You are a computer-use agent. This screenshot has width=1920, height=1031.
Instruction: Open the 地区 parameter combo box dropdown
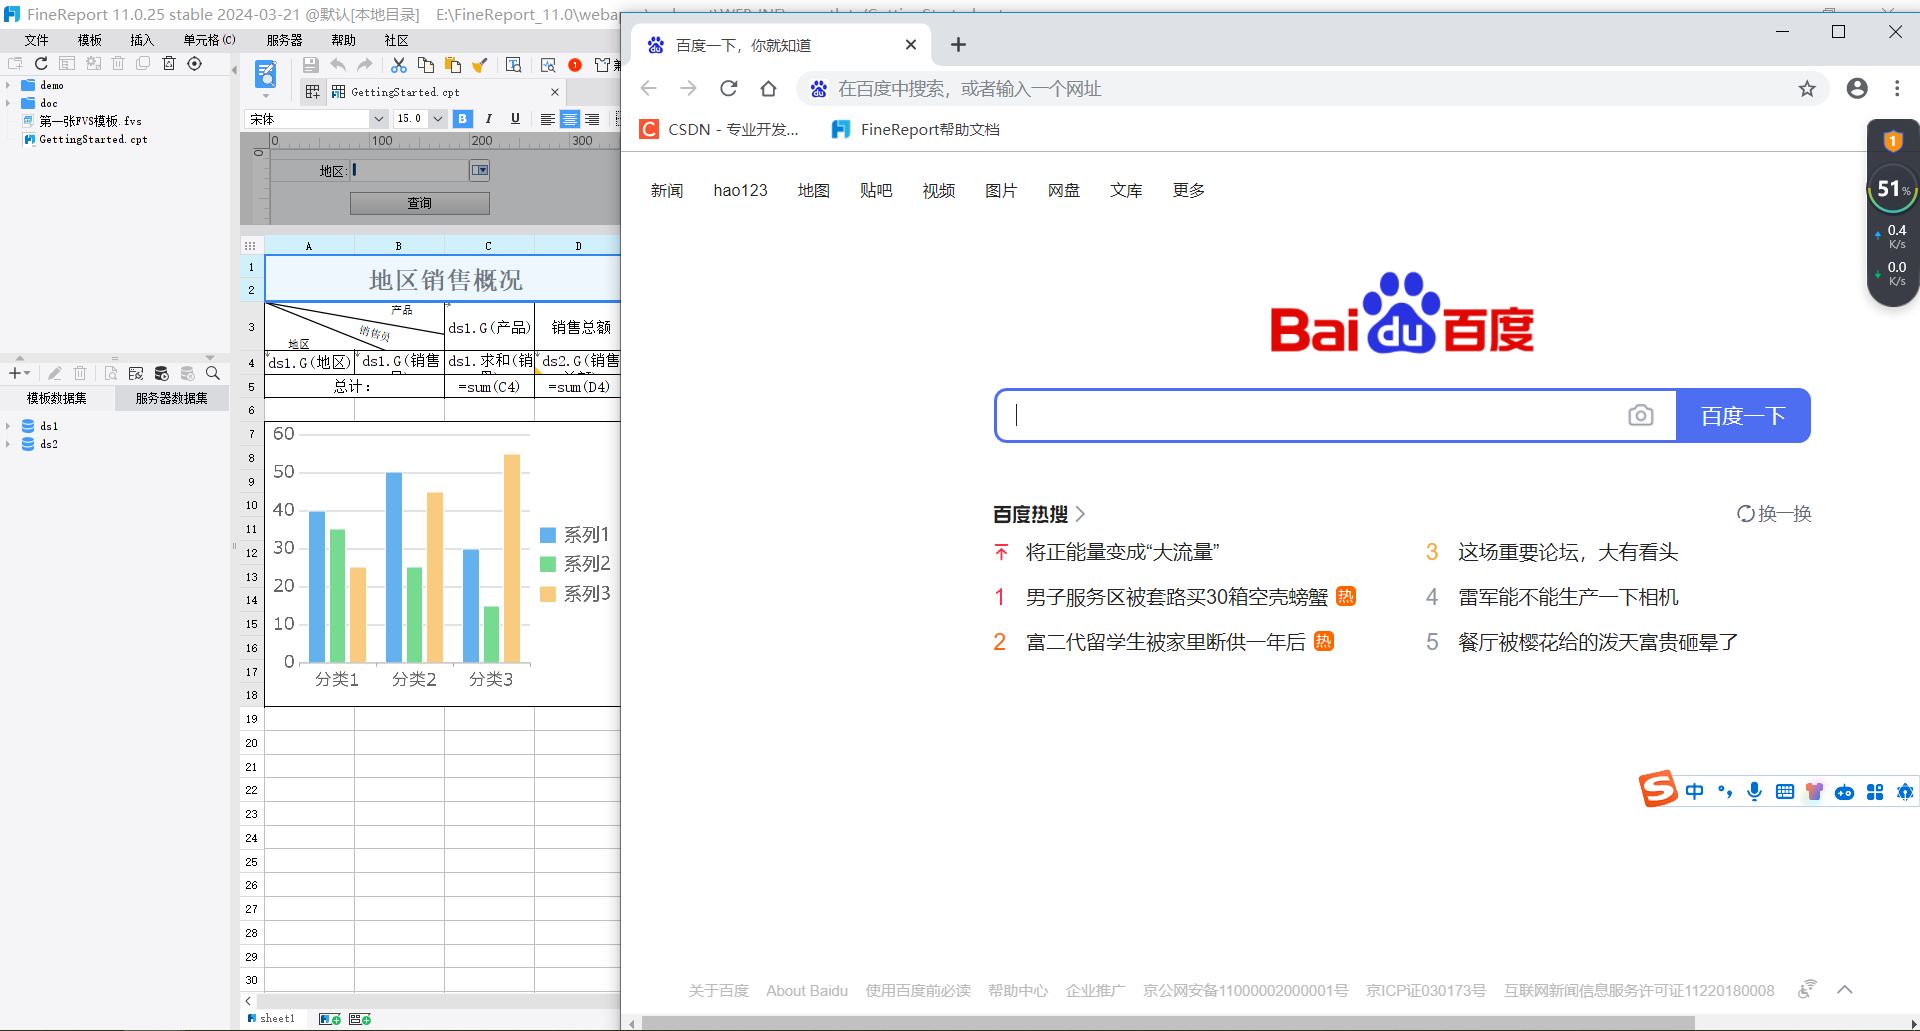480,171
